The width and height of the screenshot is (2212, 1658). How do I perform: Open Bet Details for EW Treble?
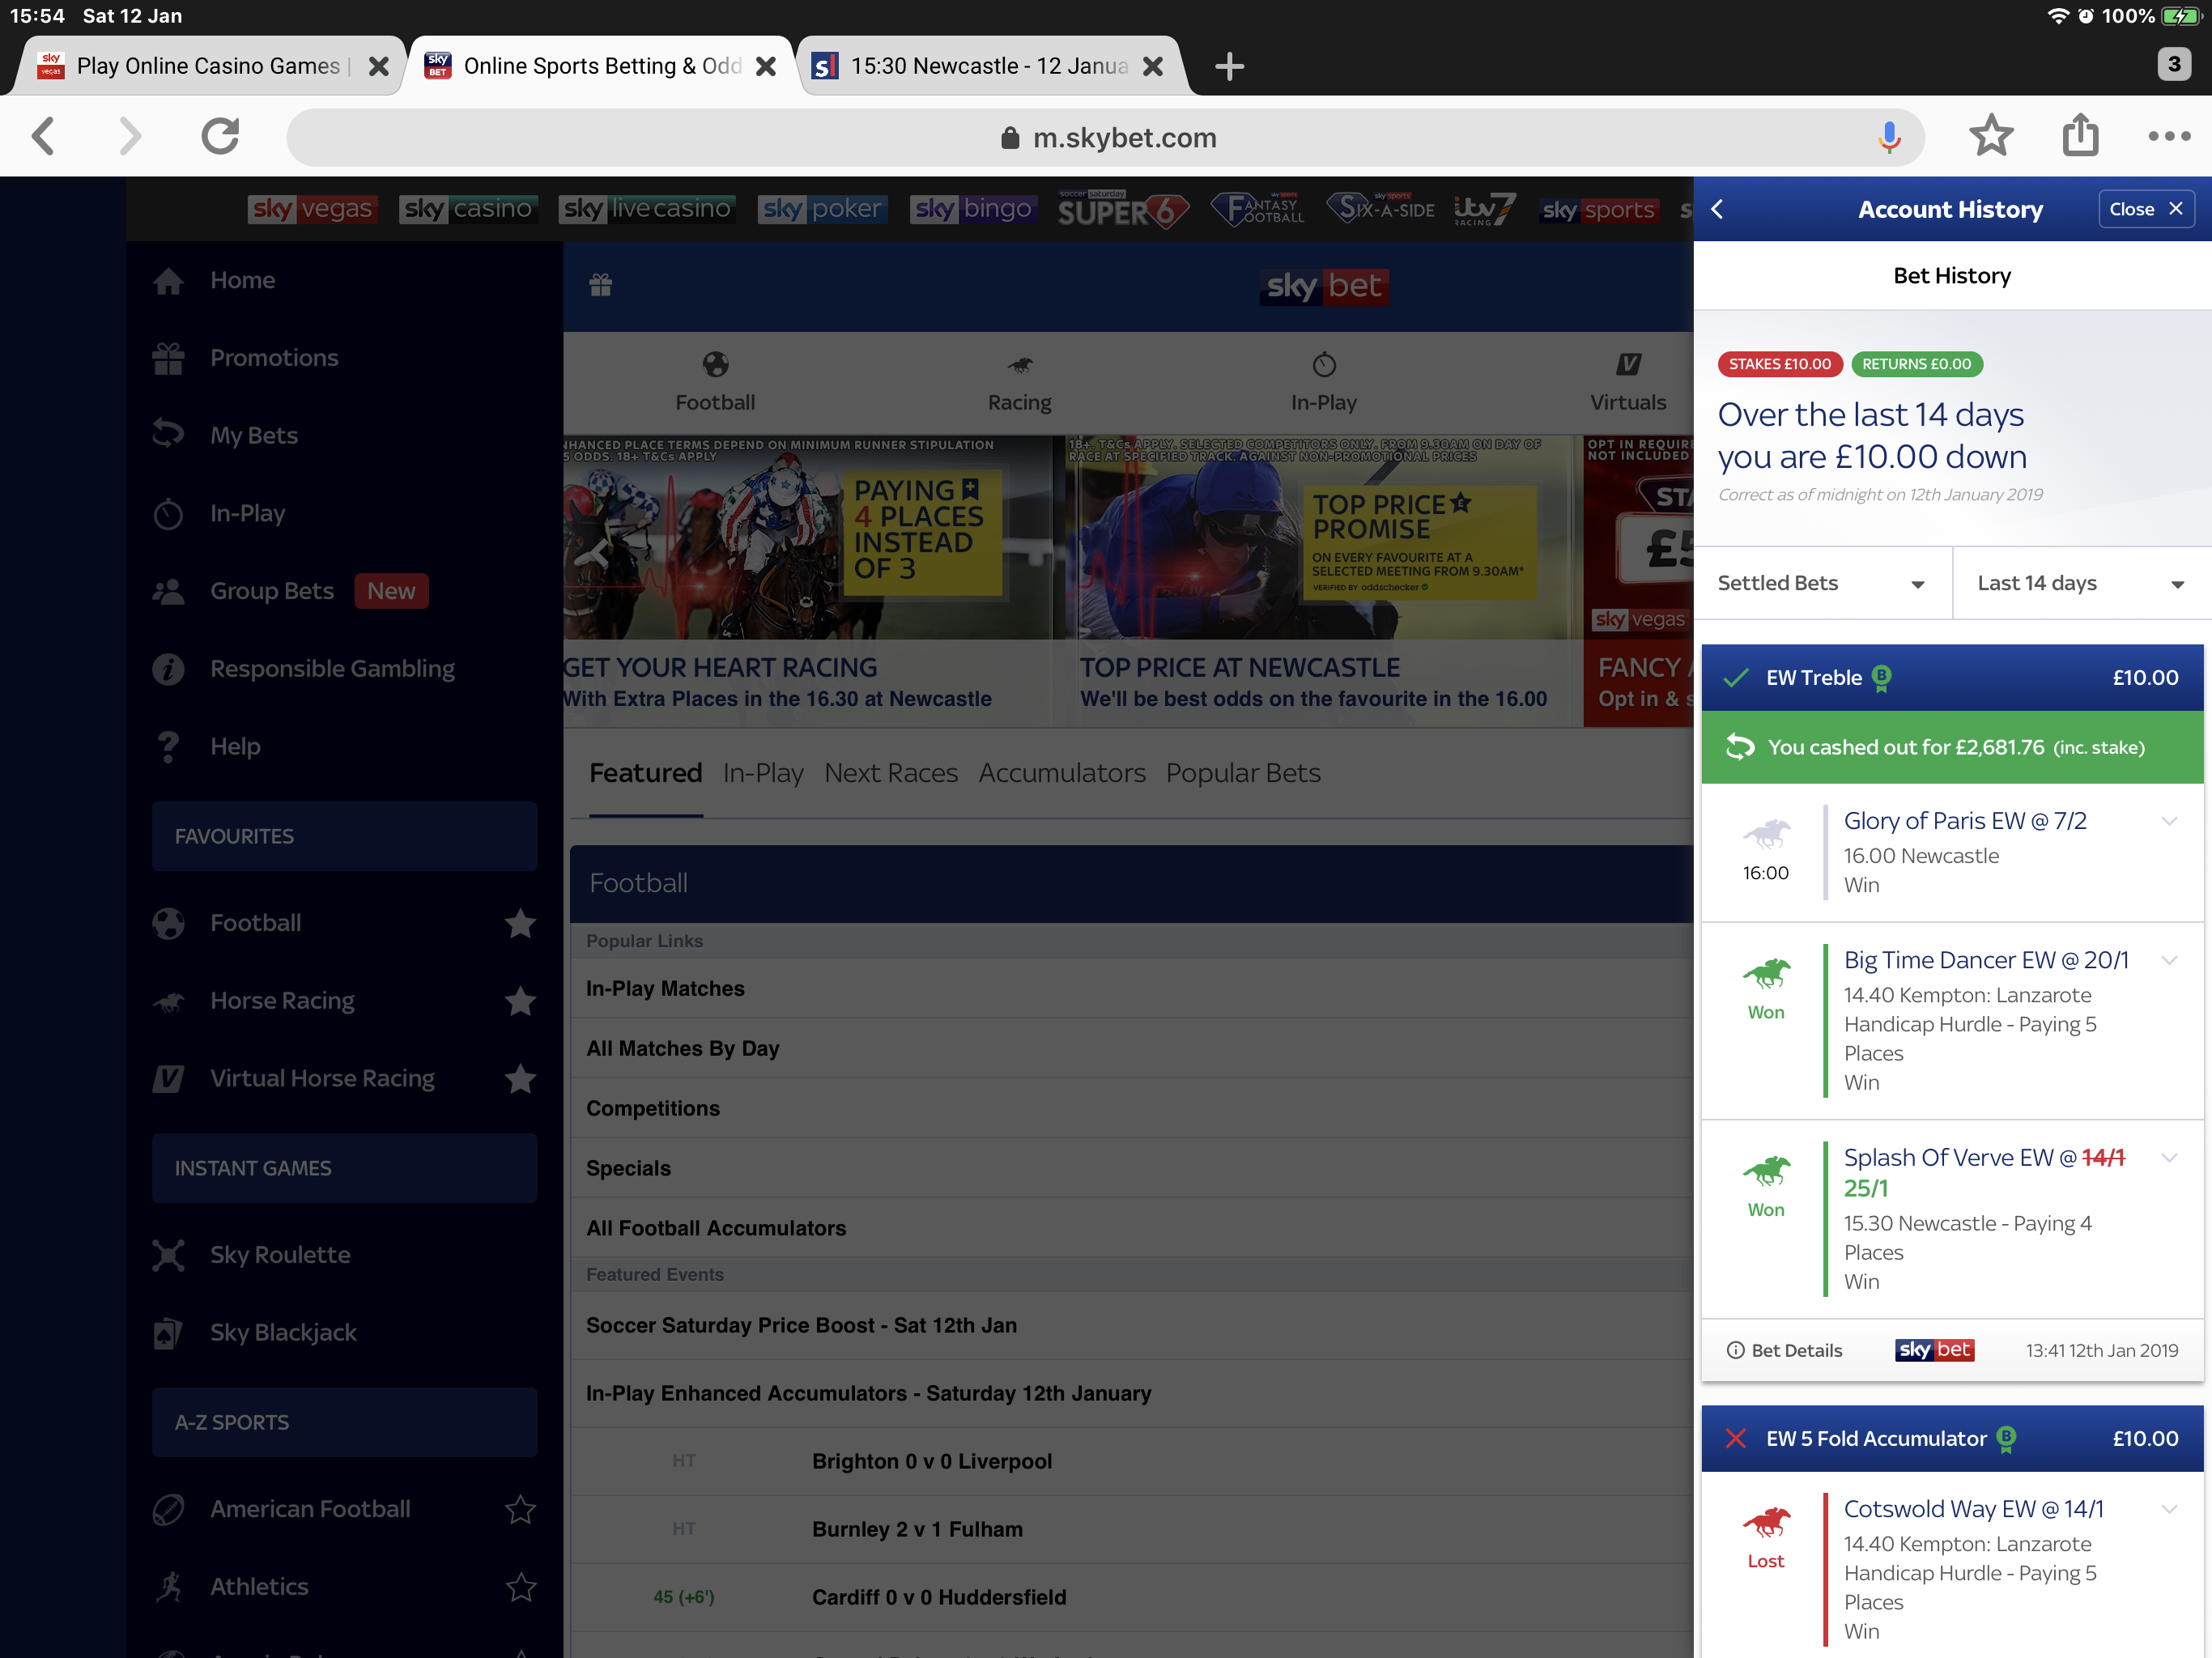coord(1784,1350)
